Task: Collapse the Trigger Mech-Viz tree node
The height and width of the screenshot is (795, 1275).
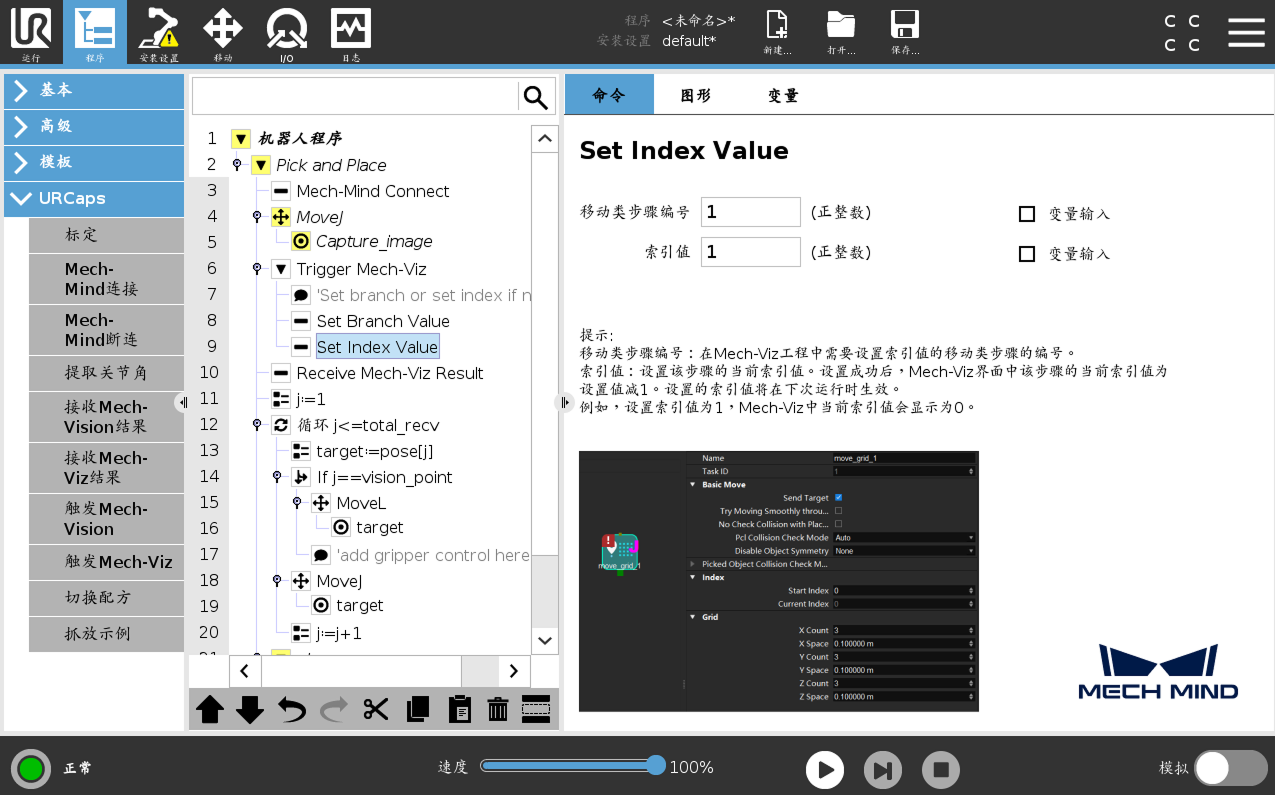Action: pos(280,268)
